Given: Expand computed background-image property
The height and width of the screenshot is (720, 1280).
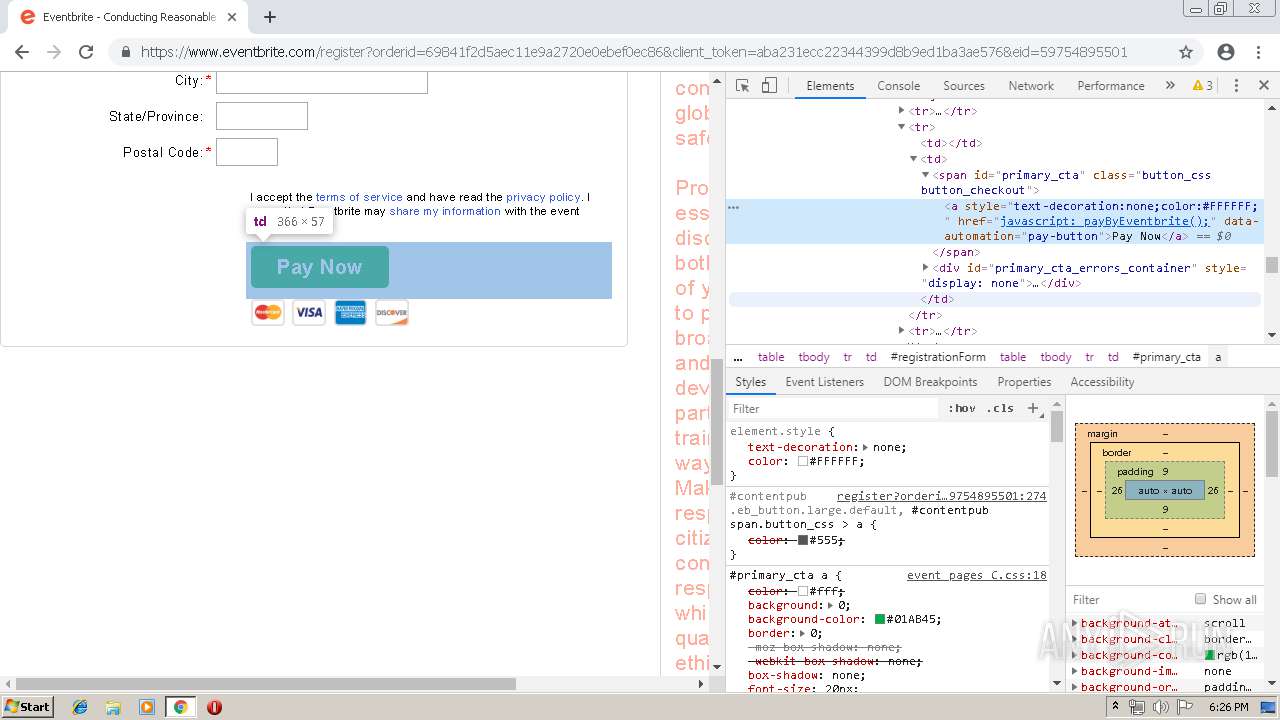Looking at the screenshot, I should [1075, 671].
